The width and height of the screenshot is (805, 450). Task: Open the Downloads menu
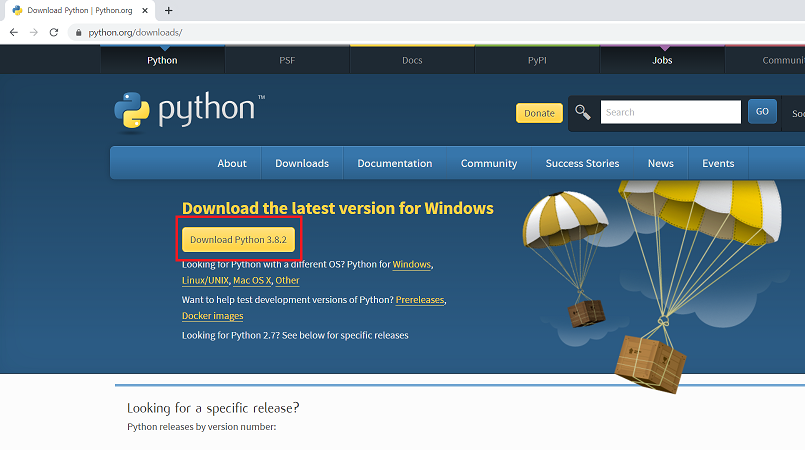pos(302,163)
